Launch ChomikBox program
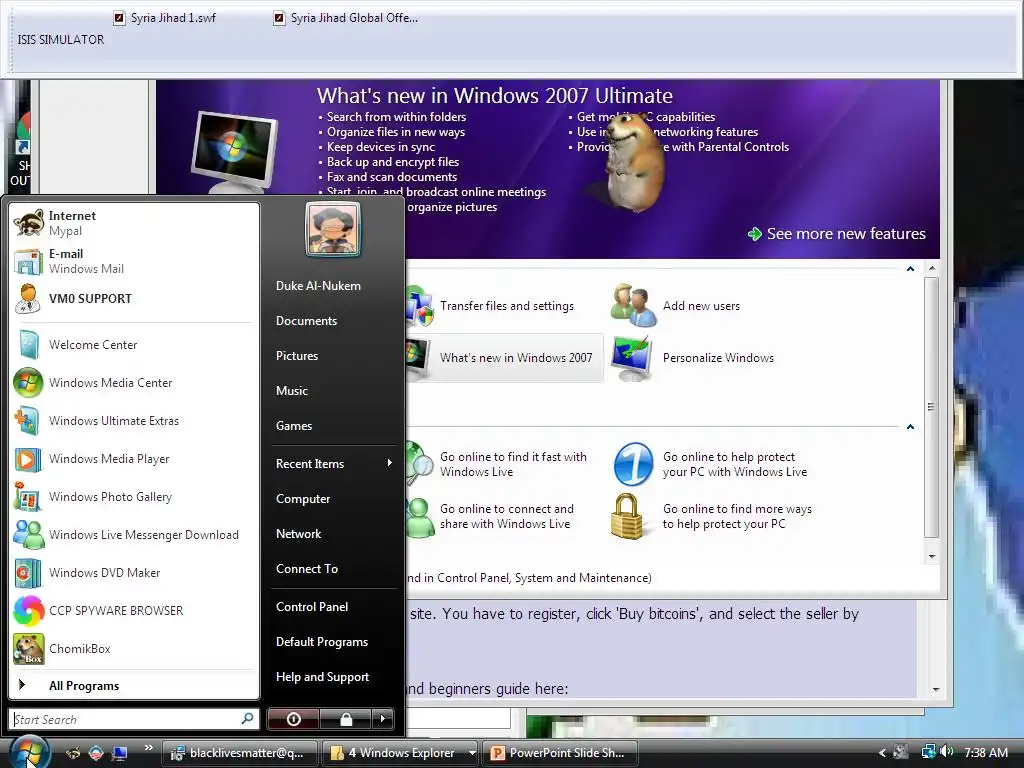The height and width of the screenshot is (768, 1024). (134, 648)
